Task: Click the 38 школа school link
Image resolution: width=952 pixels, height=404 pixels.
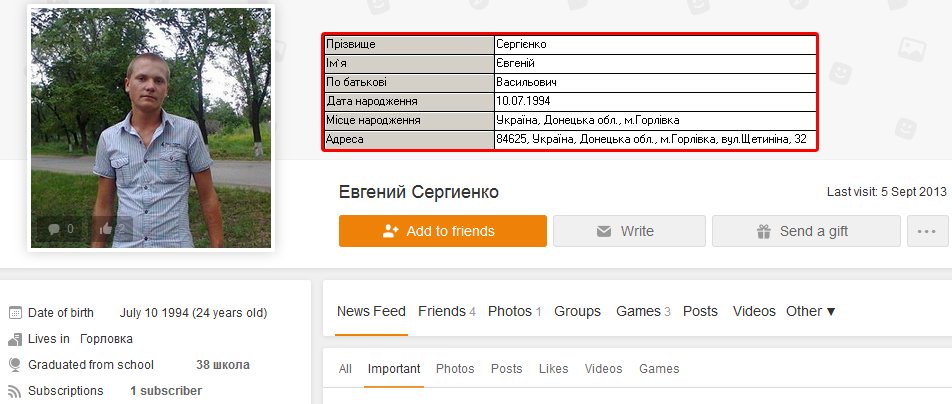Action: (222, 365)
